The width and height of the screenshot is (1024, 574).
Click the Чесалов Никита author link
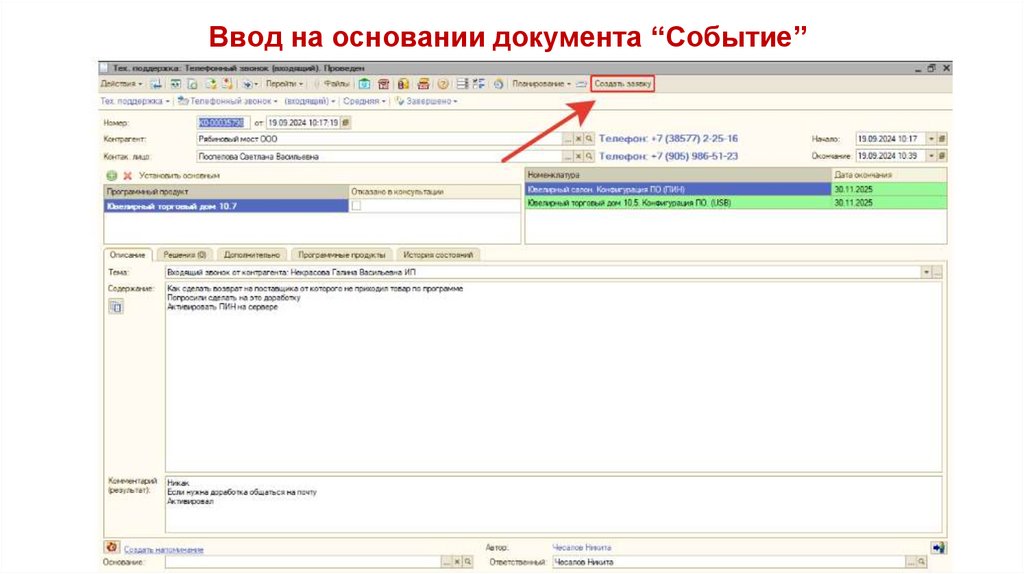pos(581,548)
